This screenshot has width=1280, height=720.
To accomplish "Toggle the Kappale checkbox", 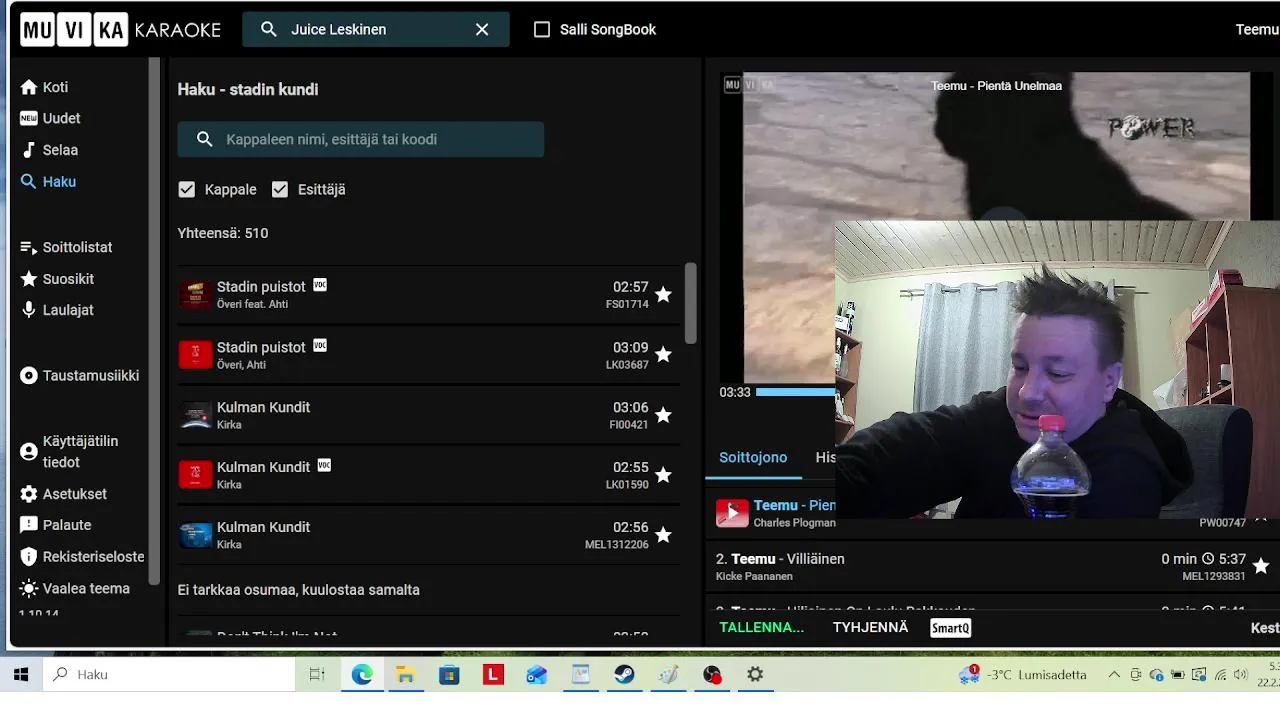I will [186, 189].
